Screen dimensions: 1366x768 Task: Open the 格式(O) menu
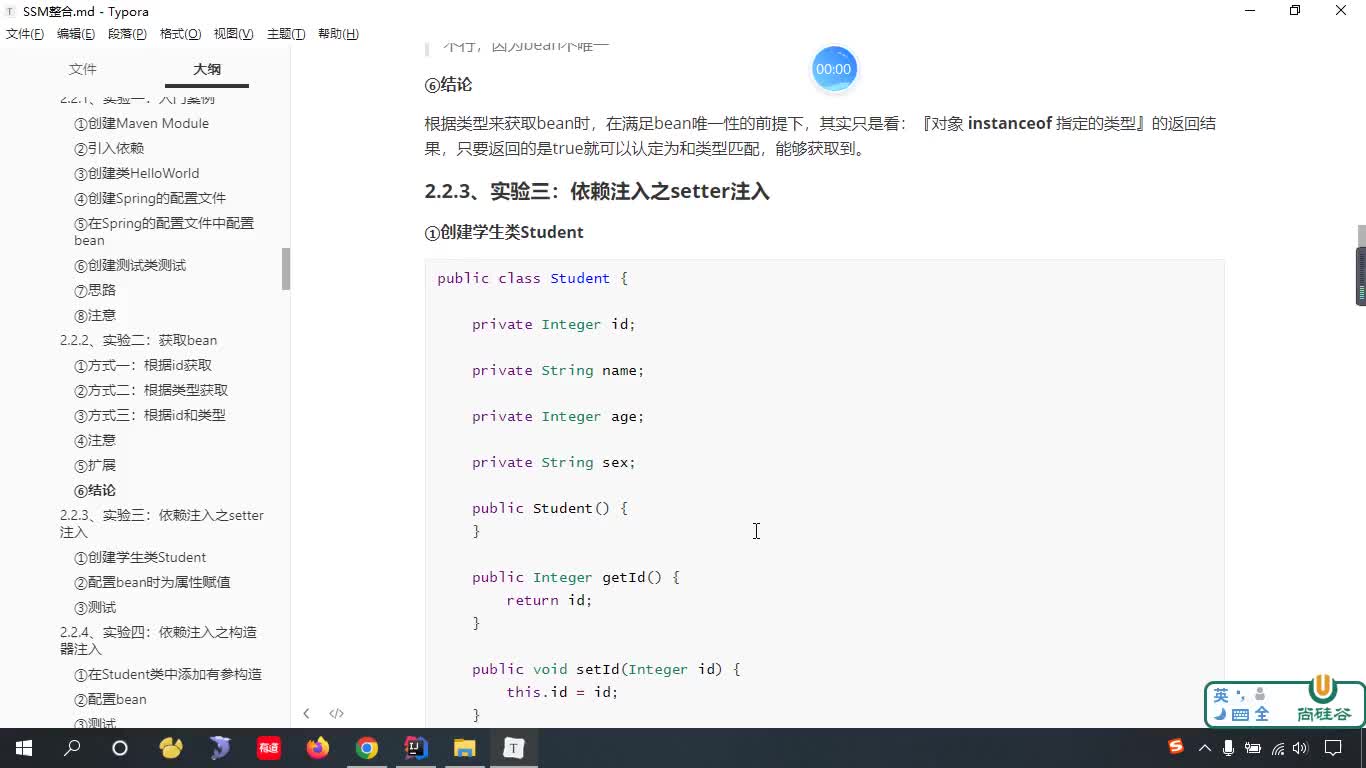pos(181,34)
